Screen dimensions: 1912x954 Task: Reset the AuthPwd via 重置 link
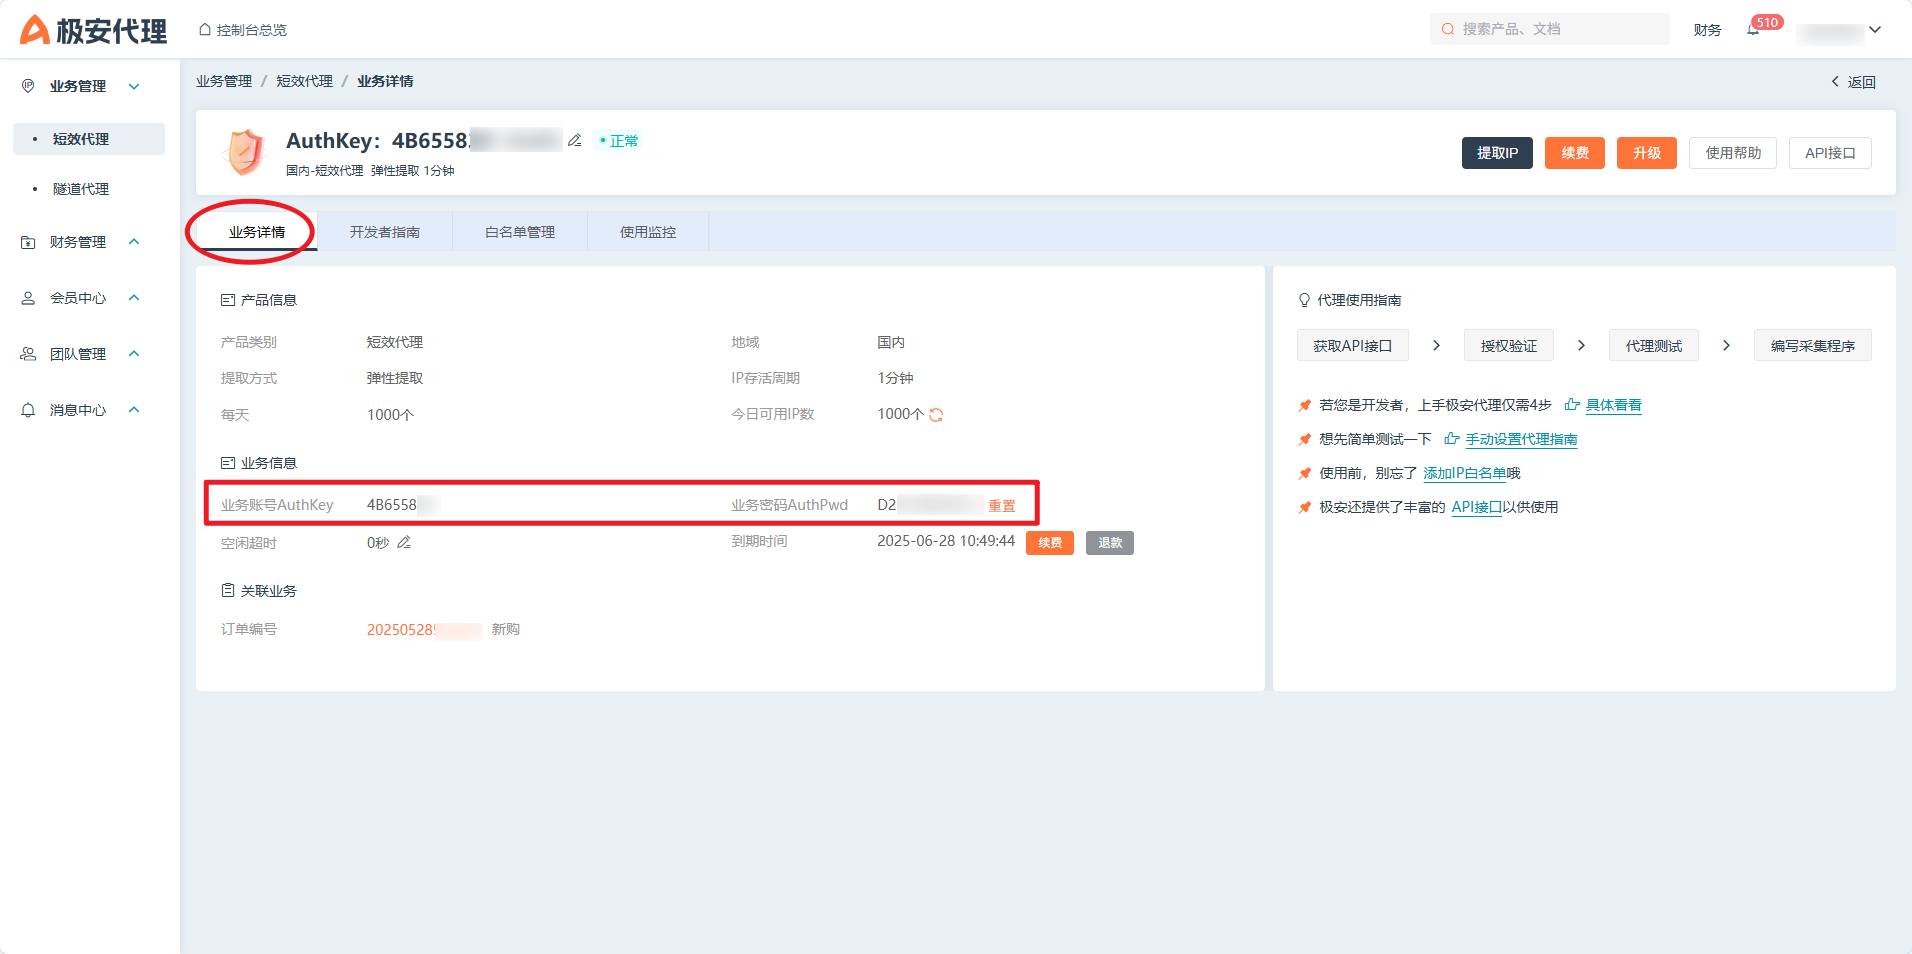click(x=1001, y=506)
